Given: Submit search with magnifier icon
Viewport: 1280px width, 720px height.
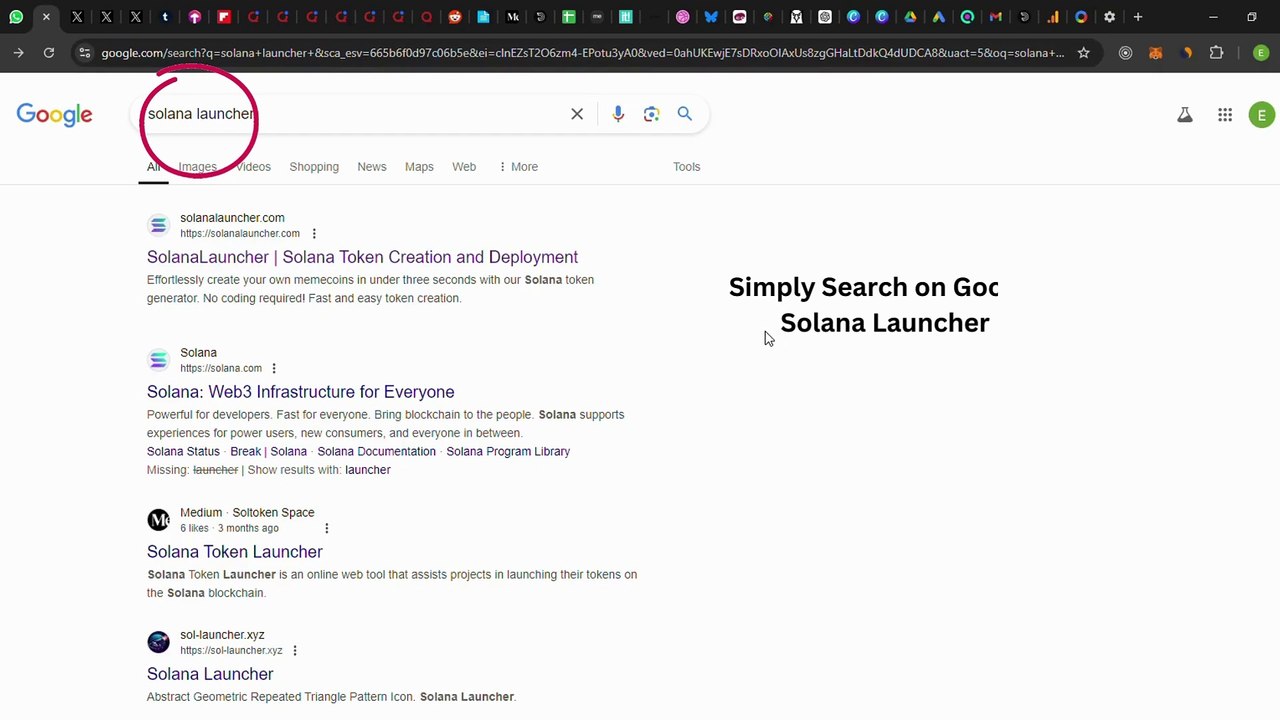Looking at the screenshot, I should click(x=685, y=114).
